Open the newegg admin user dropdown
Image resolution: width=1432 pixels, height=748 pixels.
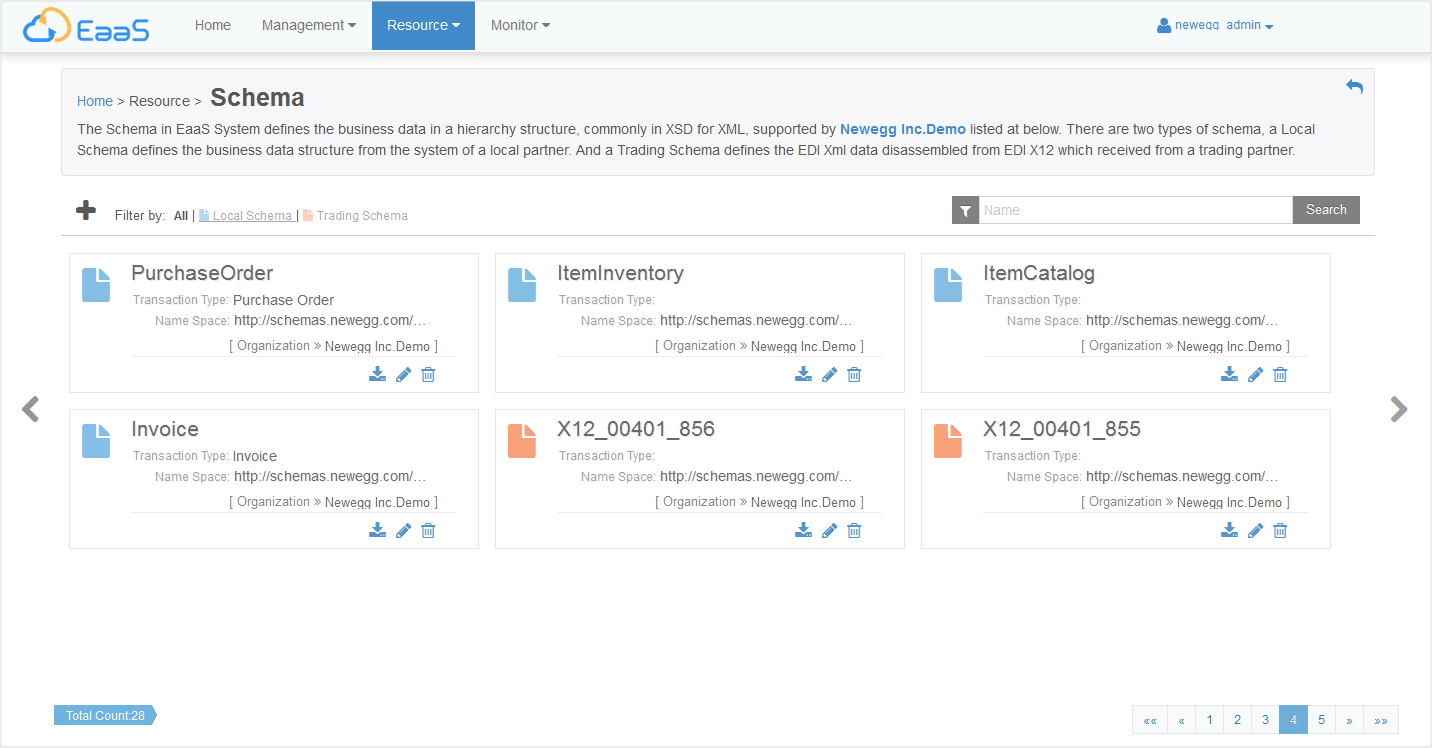(x=1215, y=26)
